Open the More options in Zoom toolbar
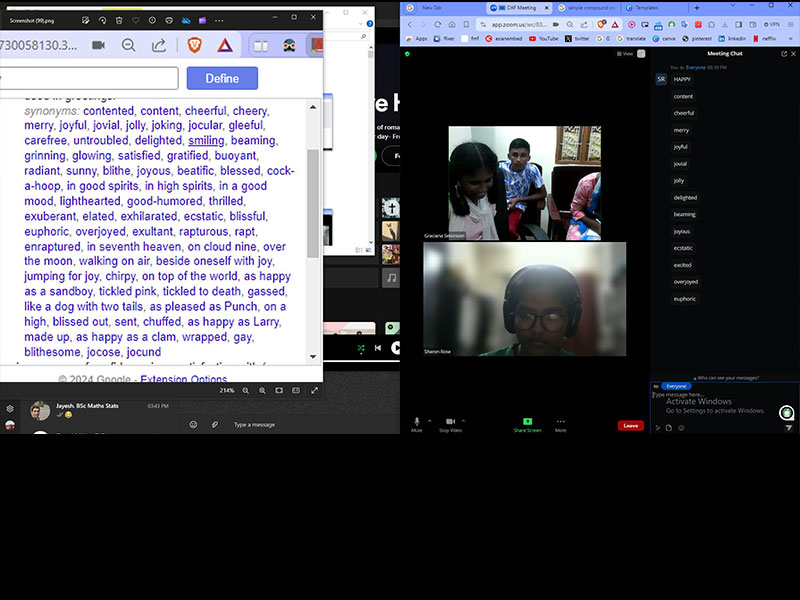Screen dimensions: 800x600 tap(560, 424)
